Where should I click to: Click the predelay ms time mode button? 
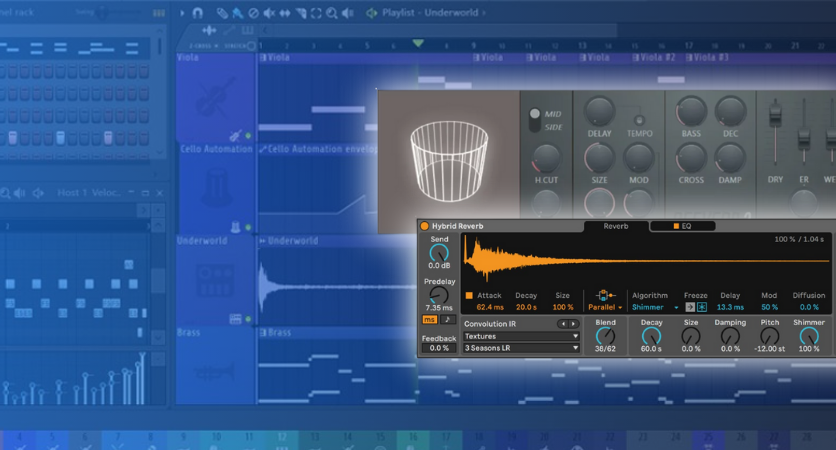tap(430, 320)
